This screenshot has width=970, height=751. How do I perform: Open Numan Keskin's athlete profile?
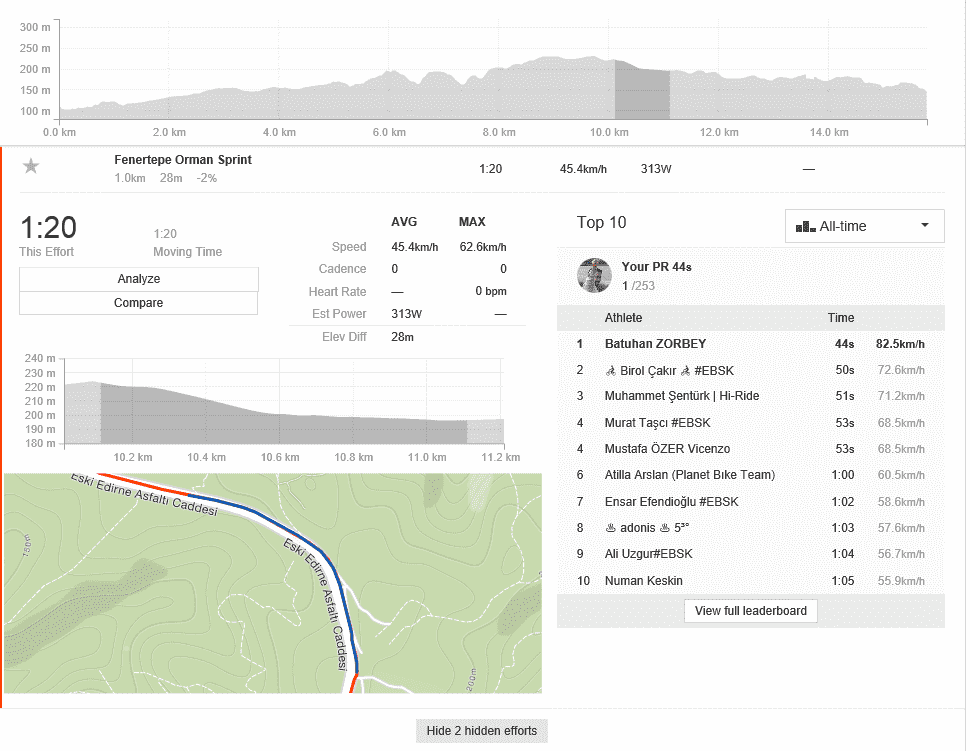tap(644, 581)
